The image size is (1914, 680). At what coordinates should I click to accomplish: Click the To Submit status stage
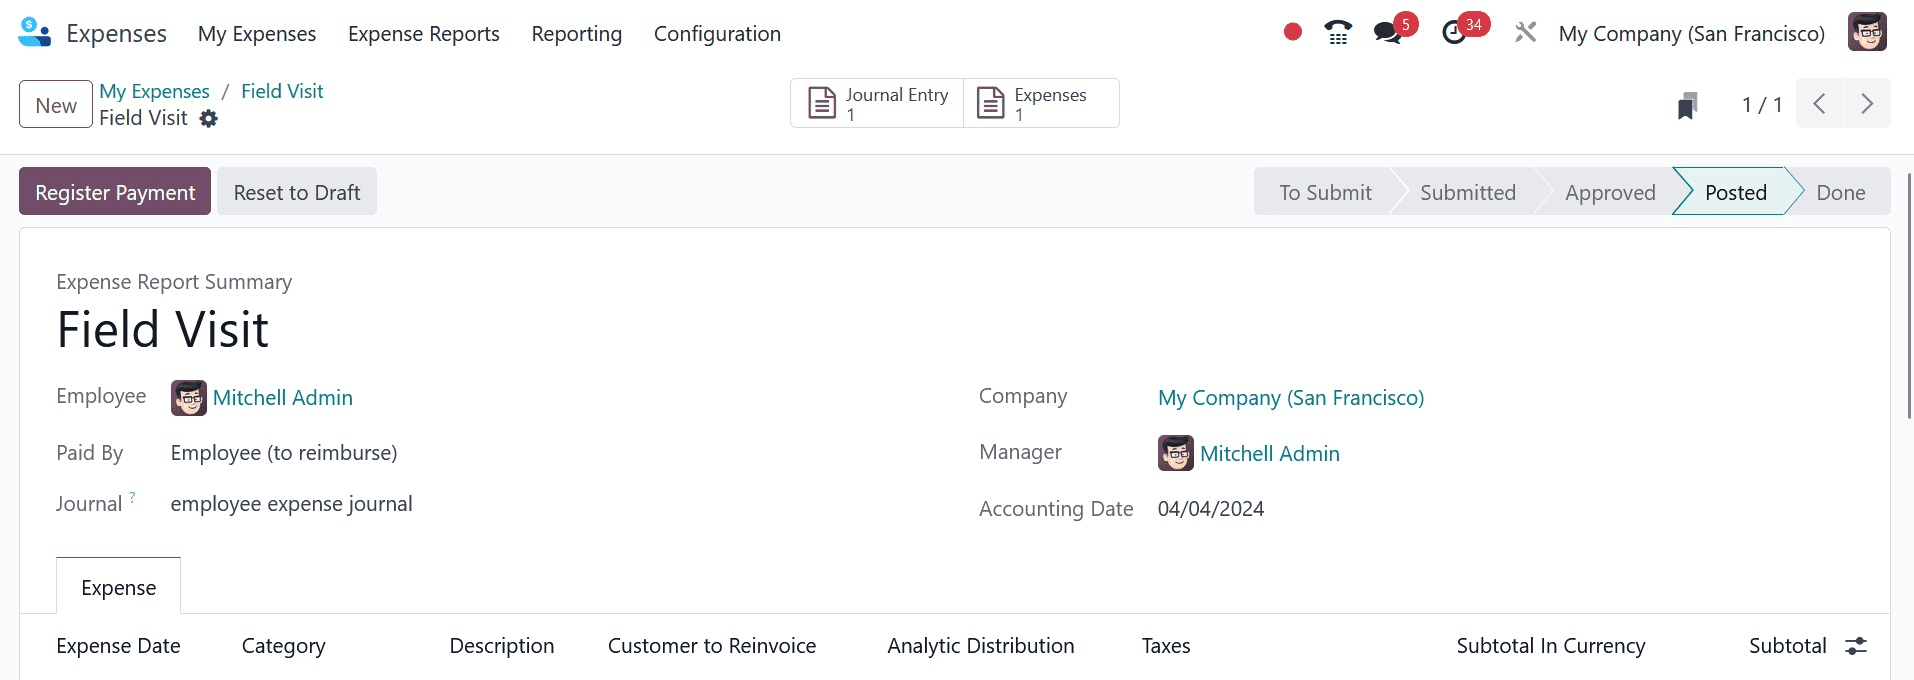[x=1324, y=192]
